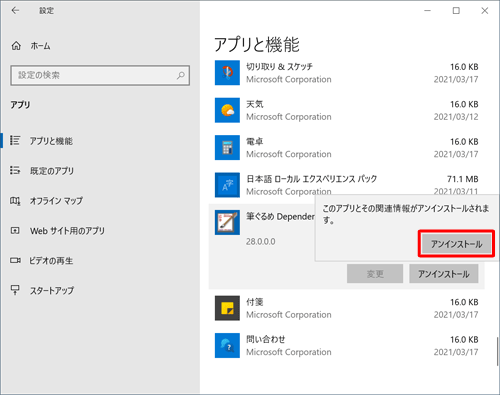Click the search magnifier icon

[x=181, y=75]
